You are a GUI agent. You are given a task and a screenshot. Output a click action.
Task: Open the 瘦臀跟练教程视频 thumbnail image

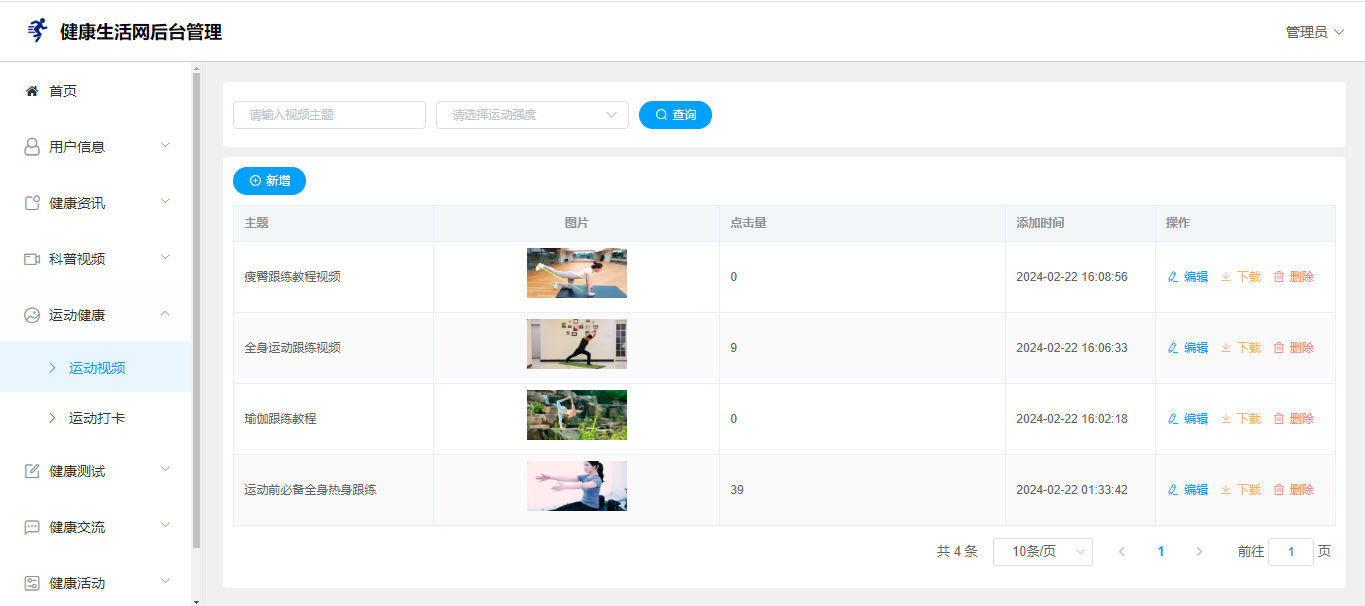coord(577,273)
